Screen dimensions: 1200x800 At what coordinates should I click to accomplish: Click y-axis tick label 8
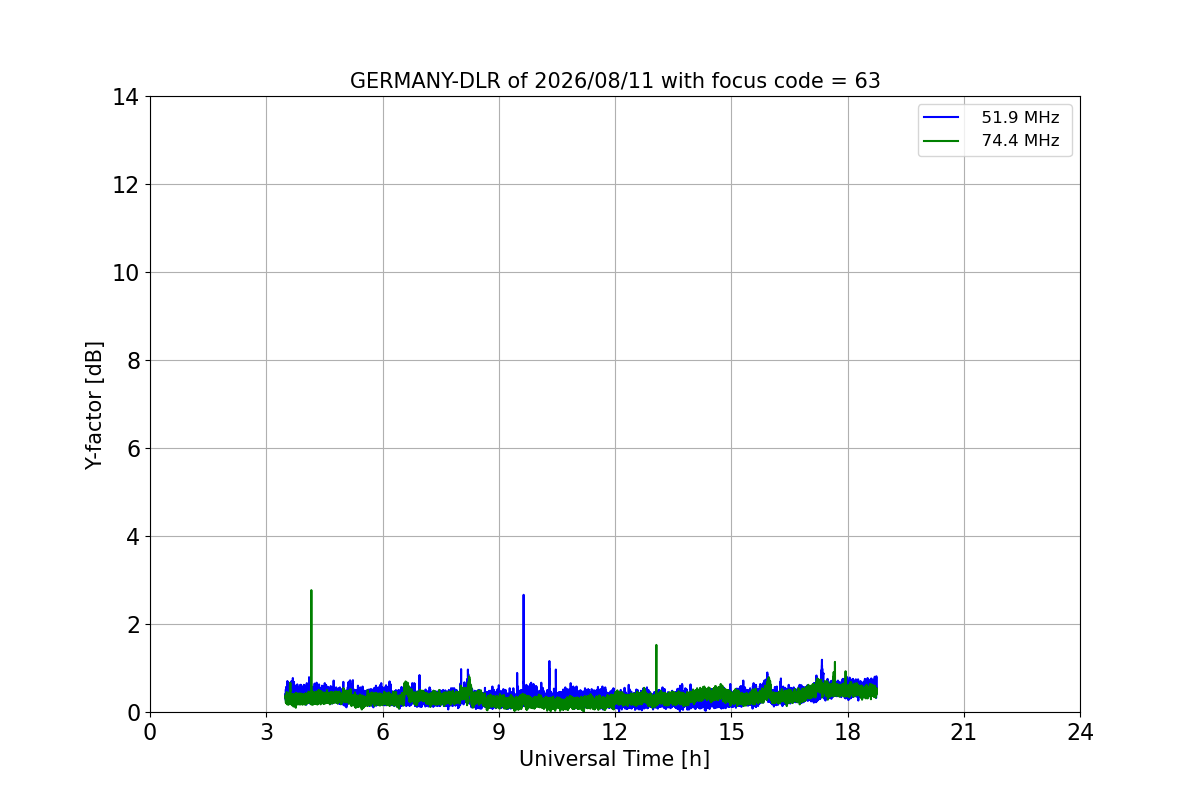point(133,361)
